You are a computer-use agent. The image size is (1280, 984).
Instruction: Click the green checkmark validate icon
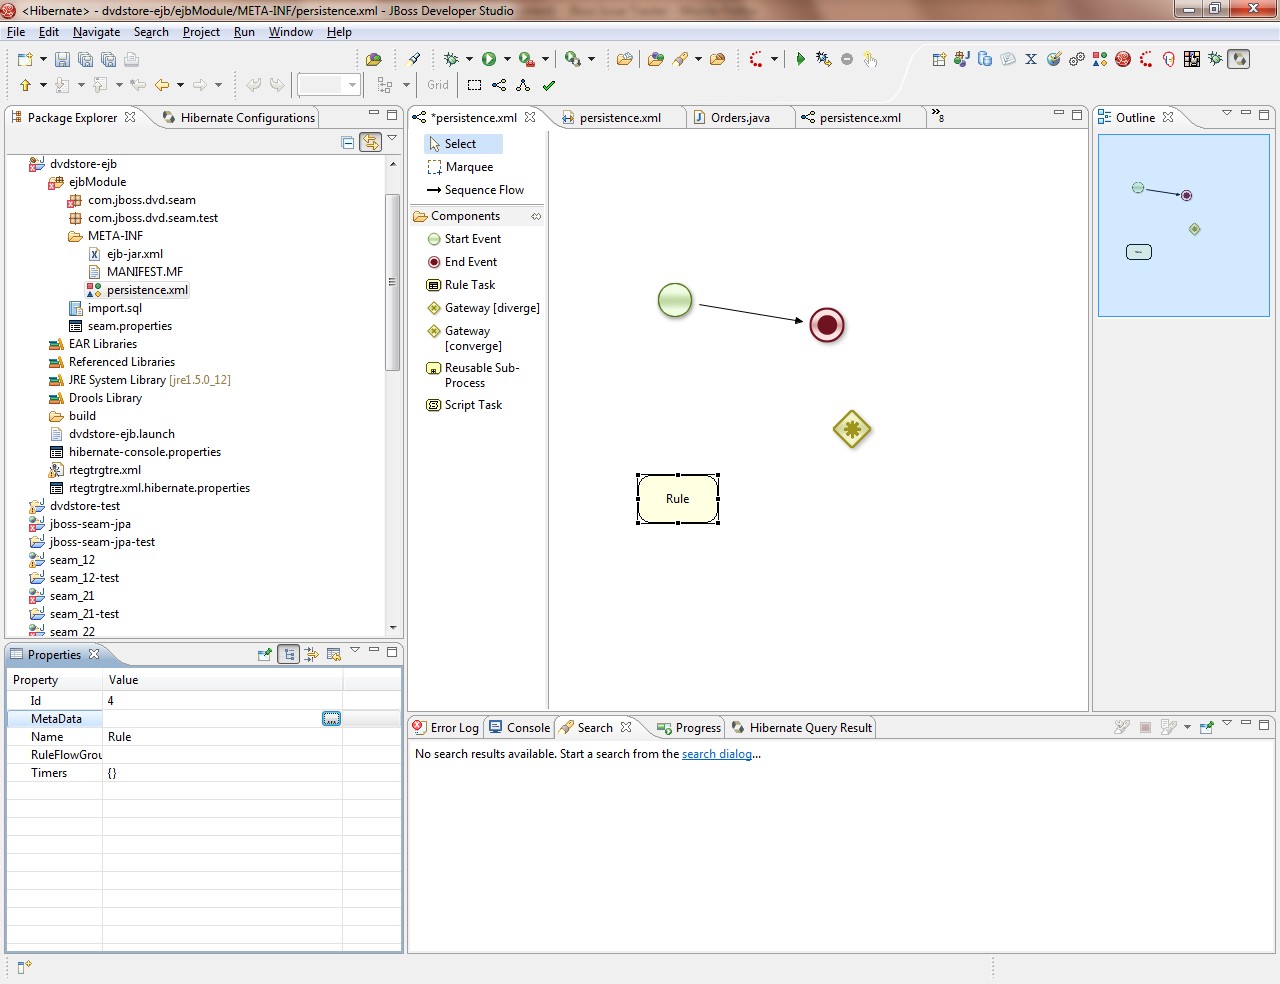[548, 85]
